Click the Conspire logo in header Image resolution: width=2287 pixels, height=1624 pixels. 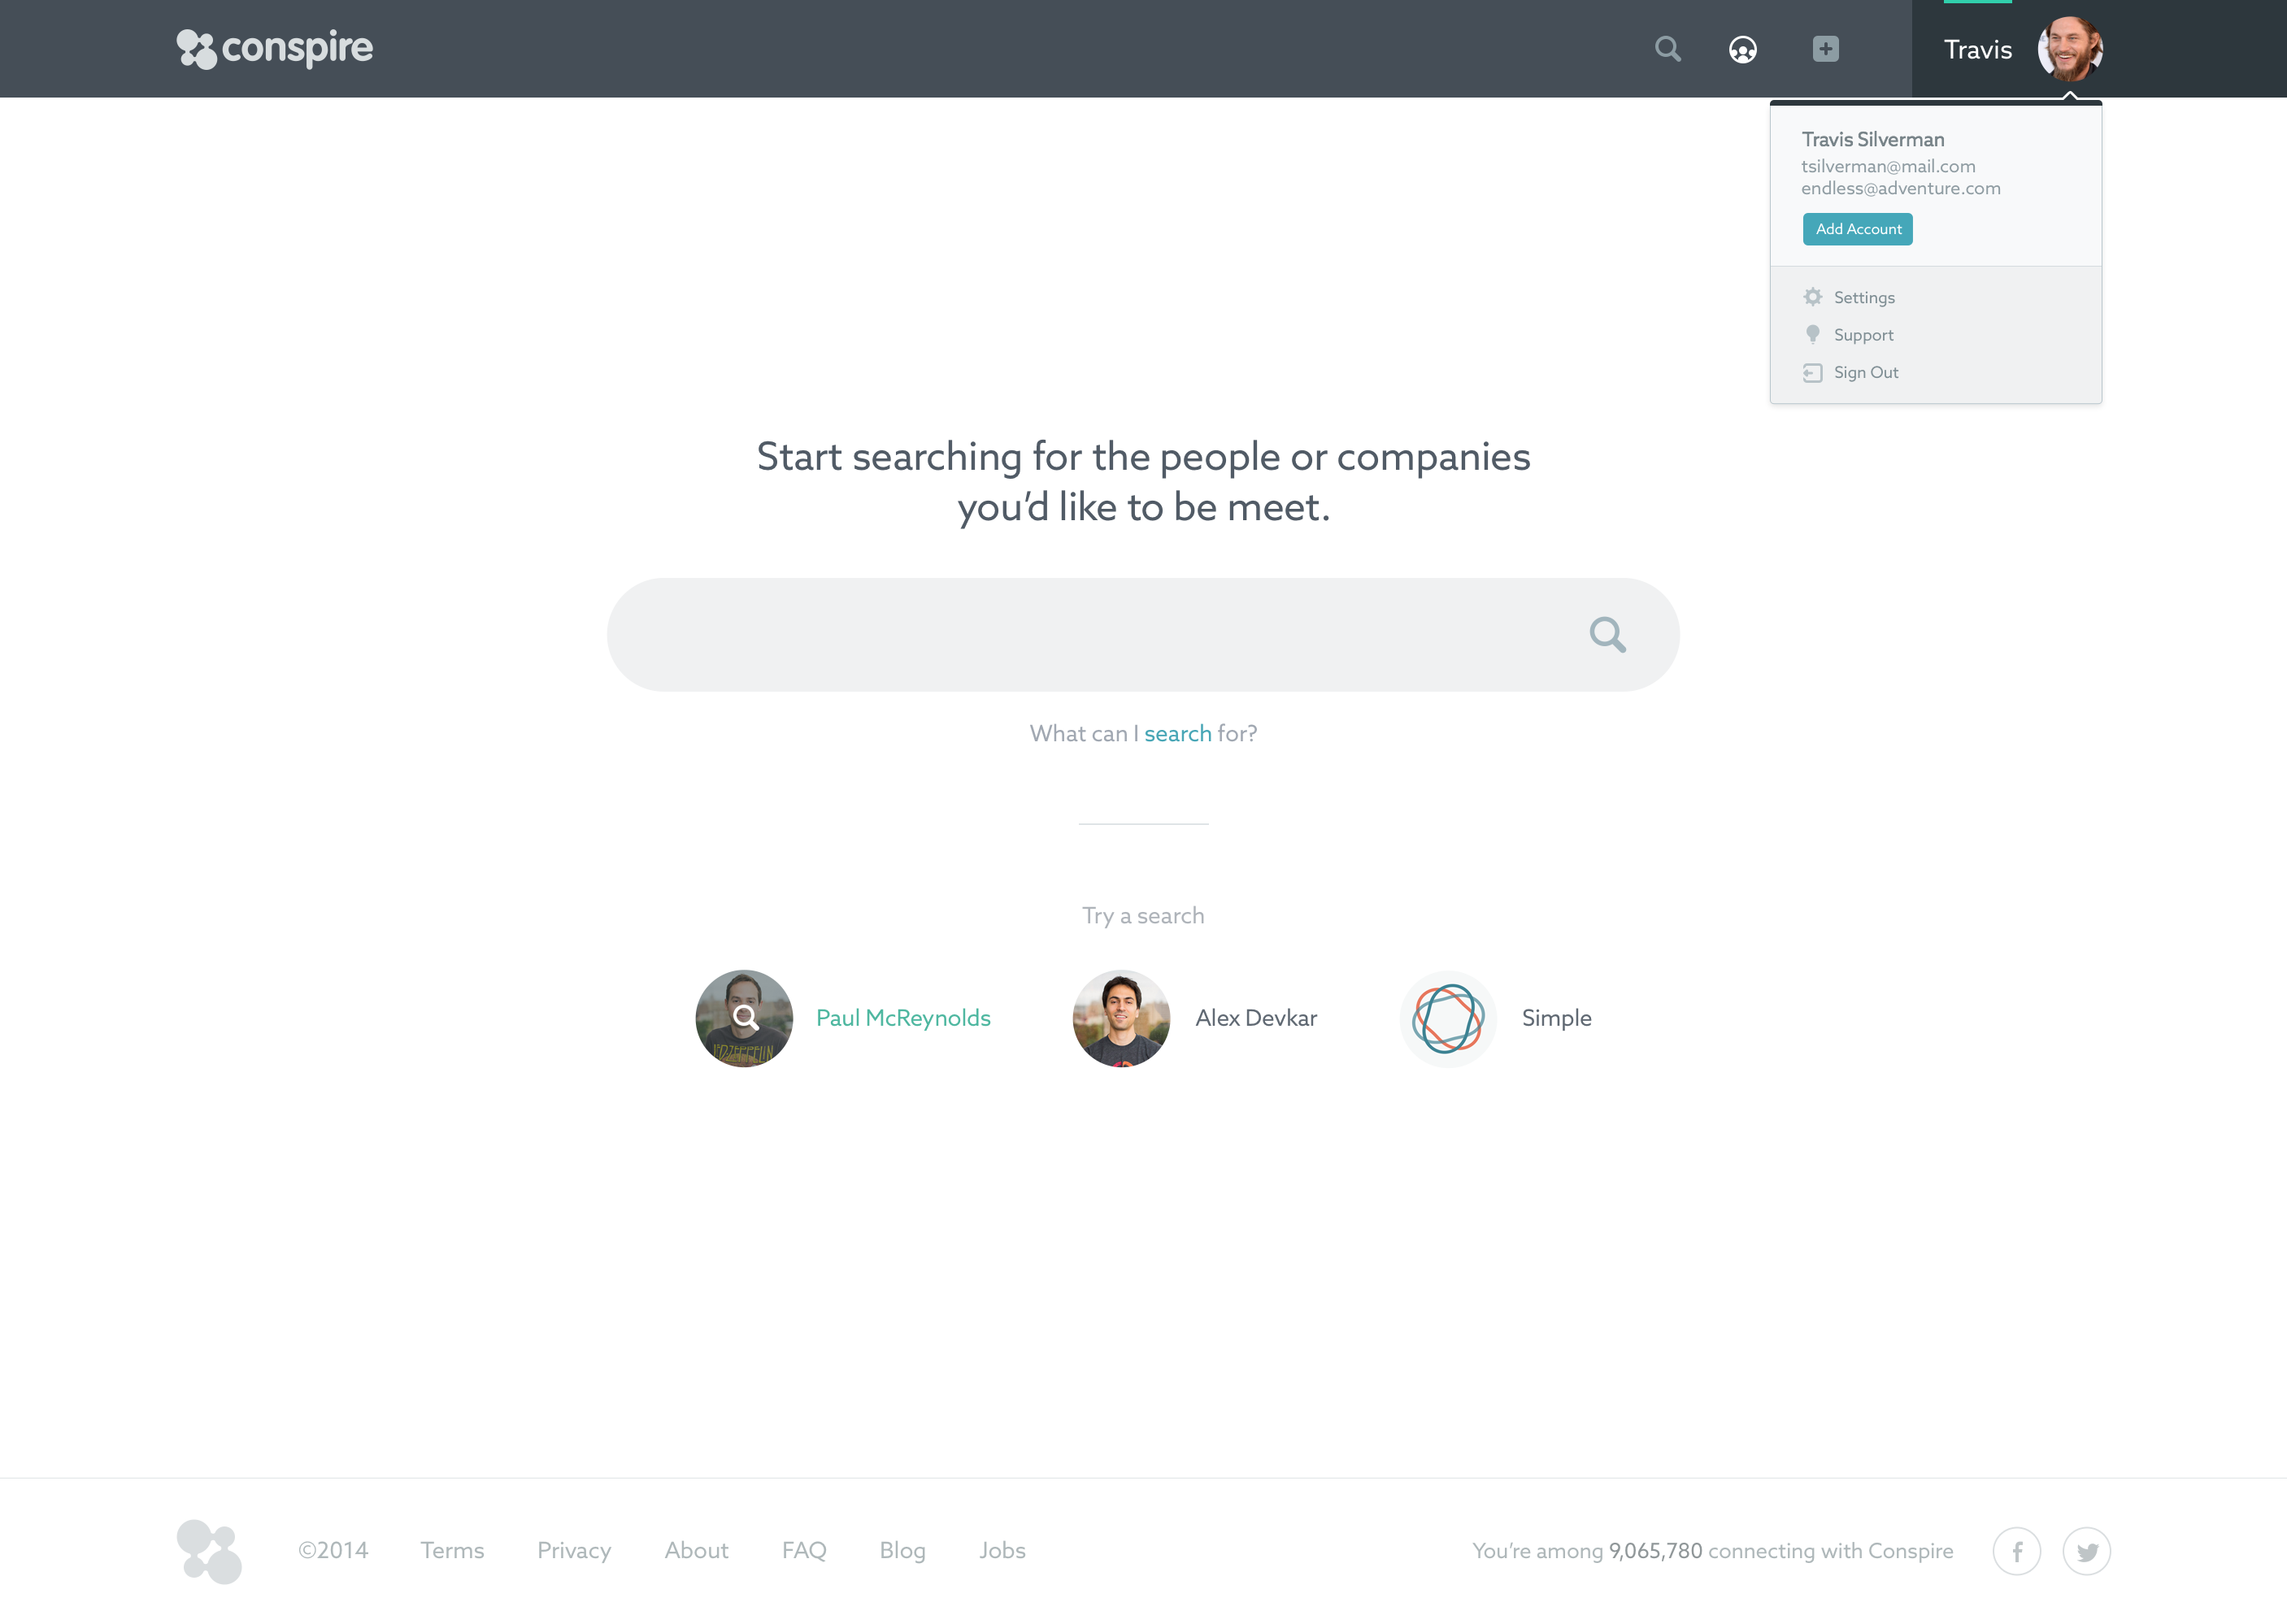[x=274, y=48]
